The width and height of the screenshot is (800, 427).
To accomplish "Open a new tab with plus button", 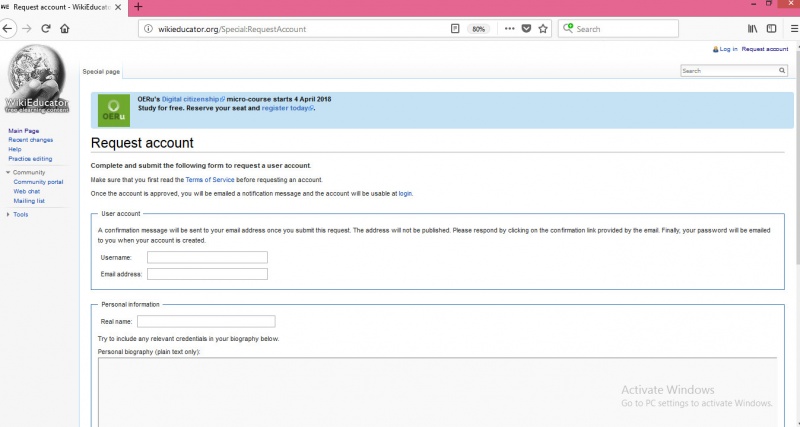I will 138,7.
